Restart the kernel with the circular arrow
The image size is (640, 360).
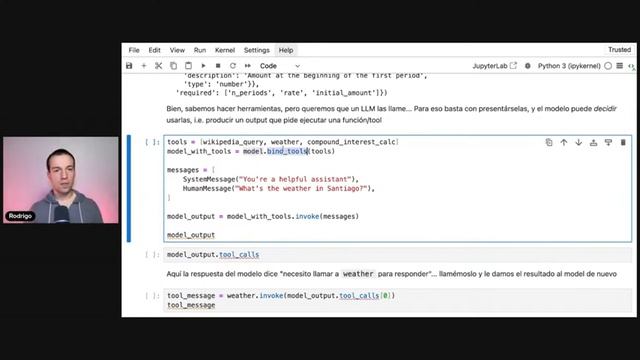[x=233, y=66]
